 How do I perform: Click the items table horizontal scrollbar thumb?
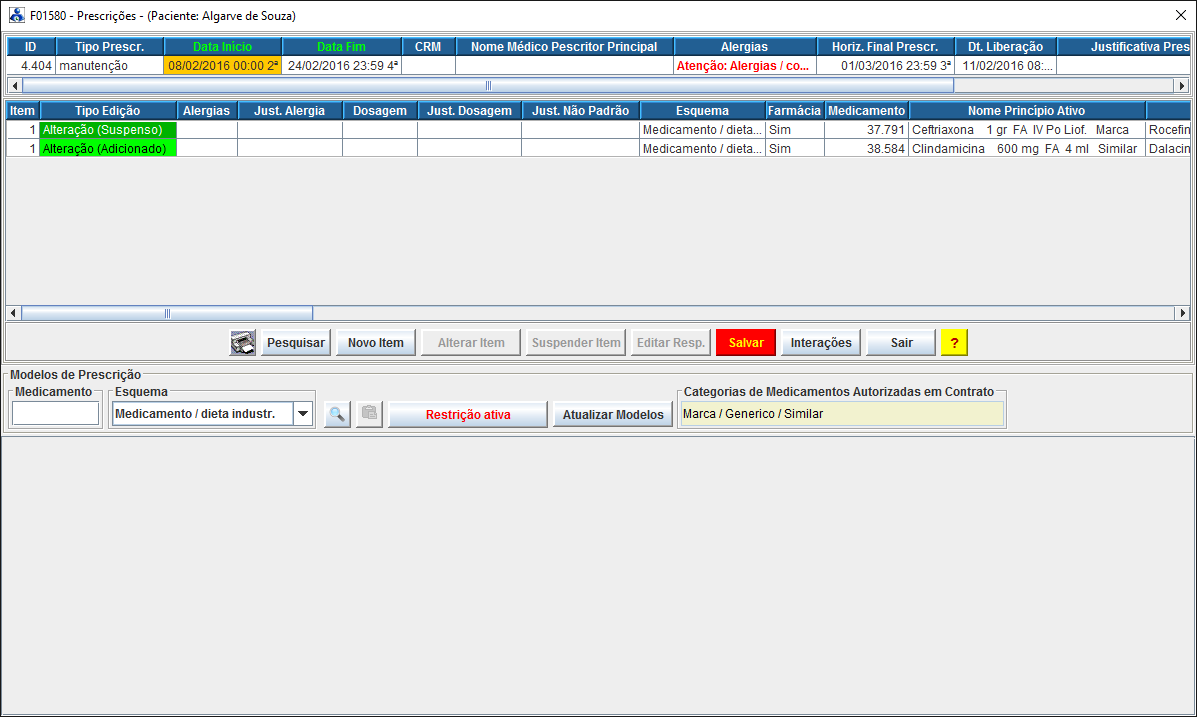point(167,313)
